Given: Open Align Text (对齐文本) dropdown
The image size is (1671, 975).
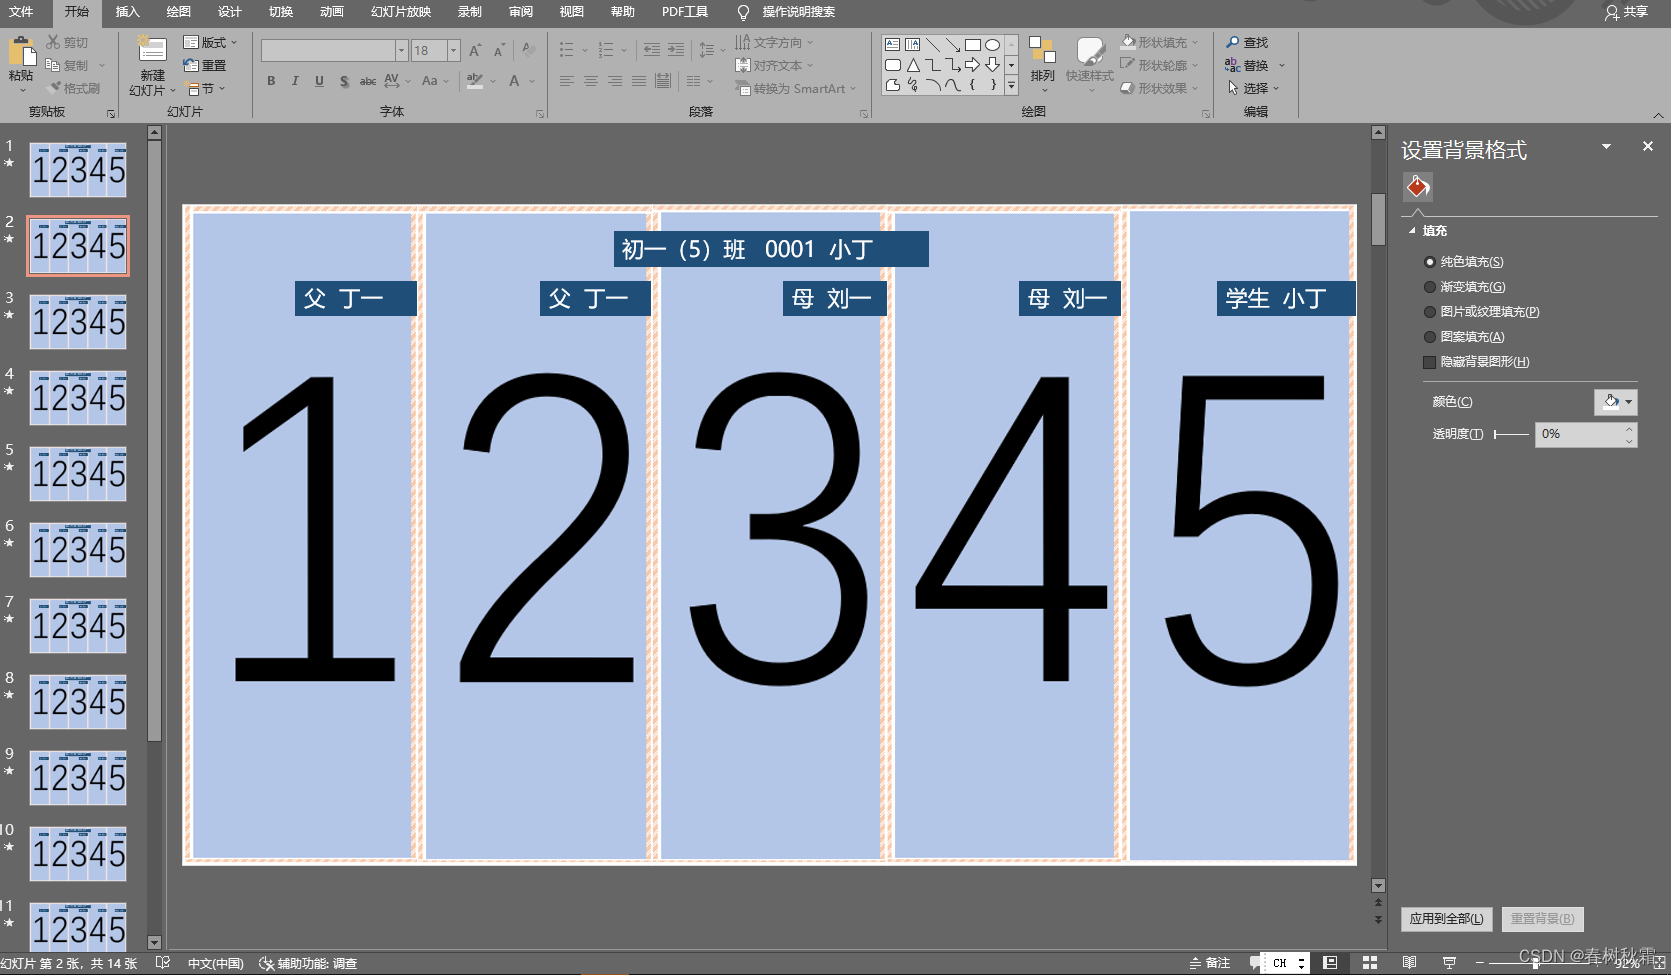Looking at the screenshot, I should pyautogui.click(x=775, y=65).
